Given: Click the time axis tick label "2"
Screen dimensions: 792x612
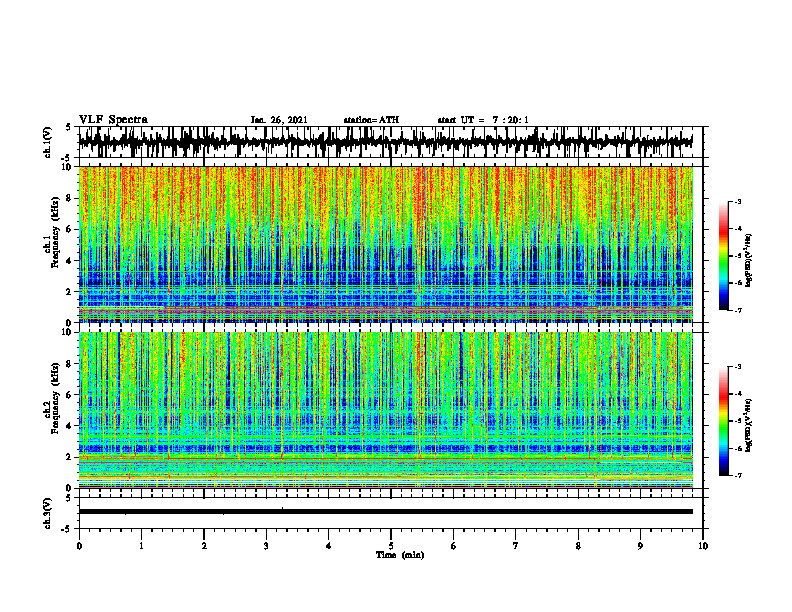Looking at the screenshot, I should pos(204,546).
